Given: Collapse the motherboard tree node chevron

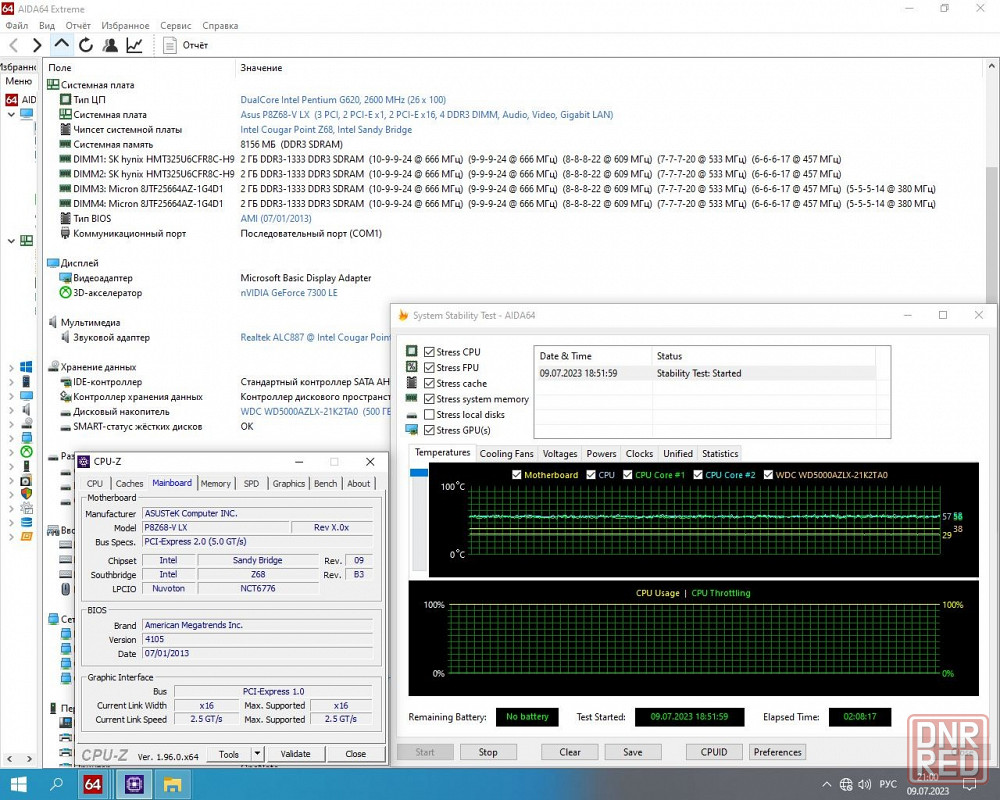Looking at the screenshot, I should pyautogui.click(x=11, y=241).
